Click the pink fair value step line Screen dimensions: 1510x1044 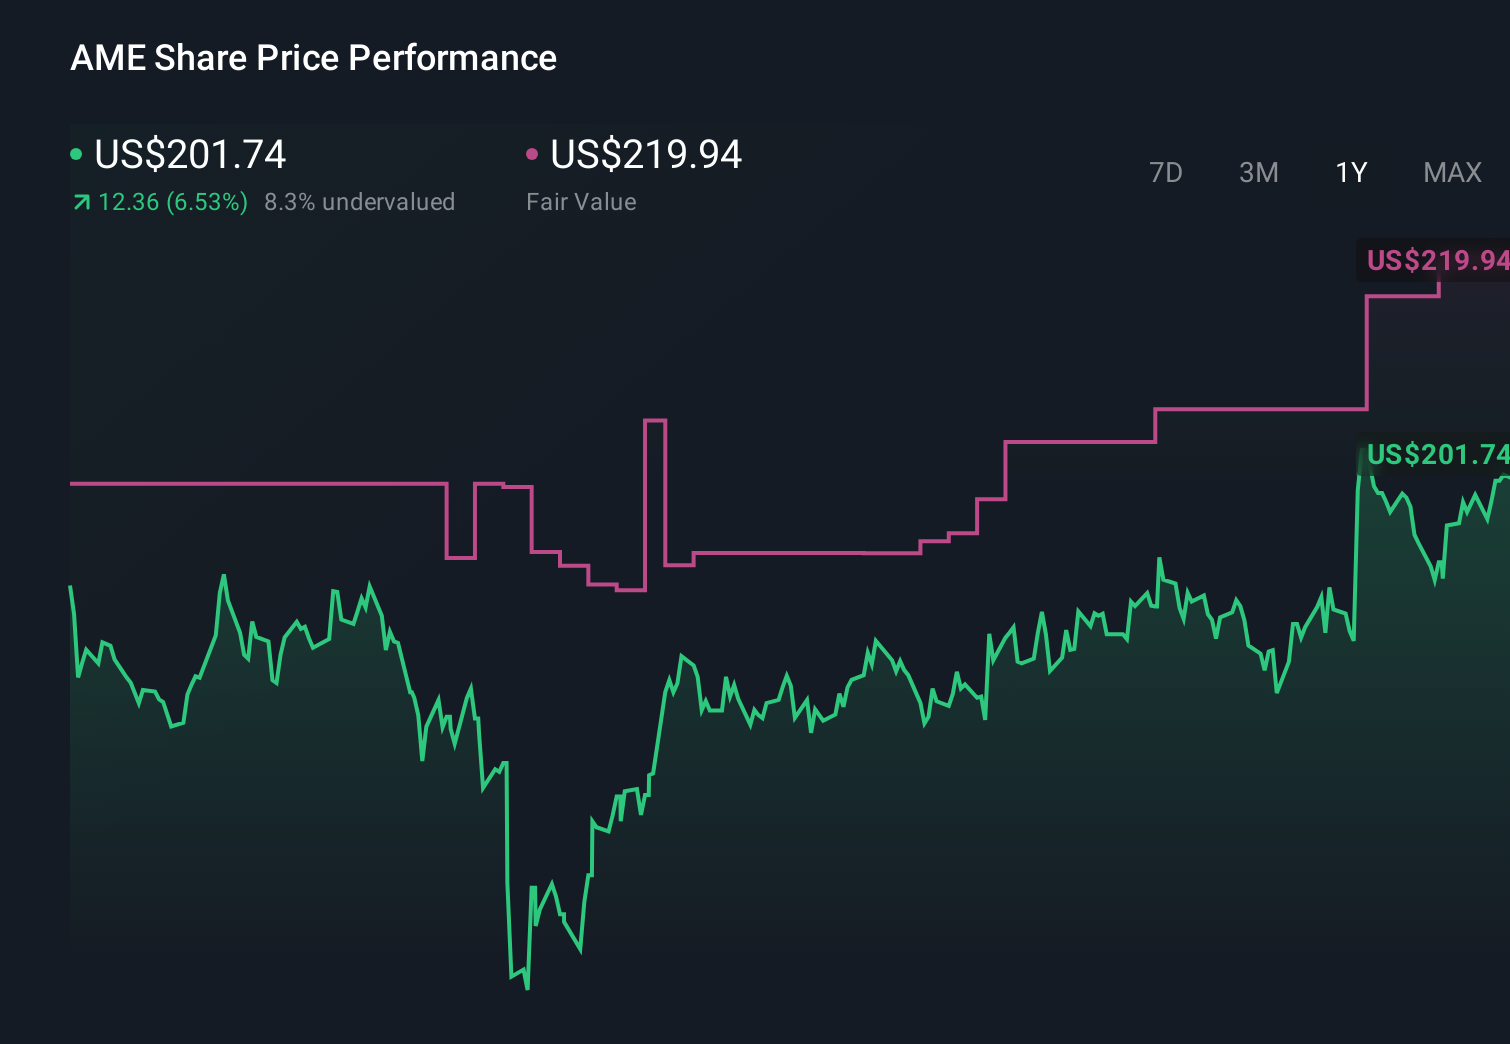[800, 551]
